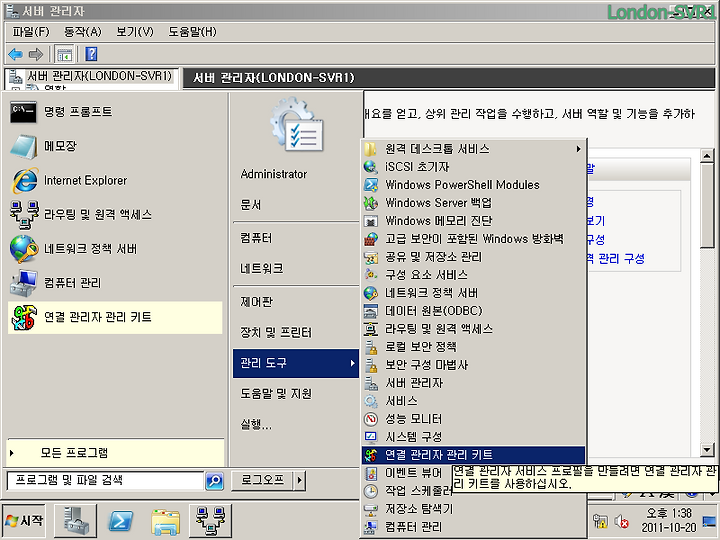Open 서비스 from admin tools
720x540 pixels.
coord(473,401)
